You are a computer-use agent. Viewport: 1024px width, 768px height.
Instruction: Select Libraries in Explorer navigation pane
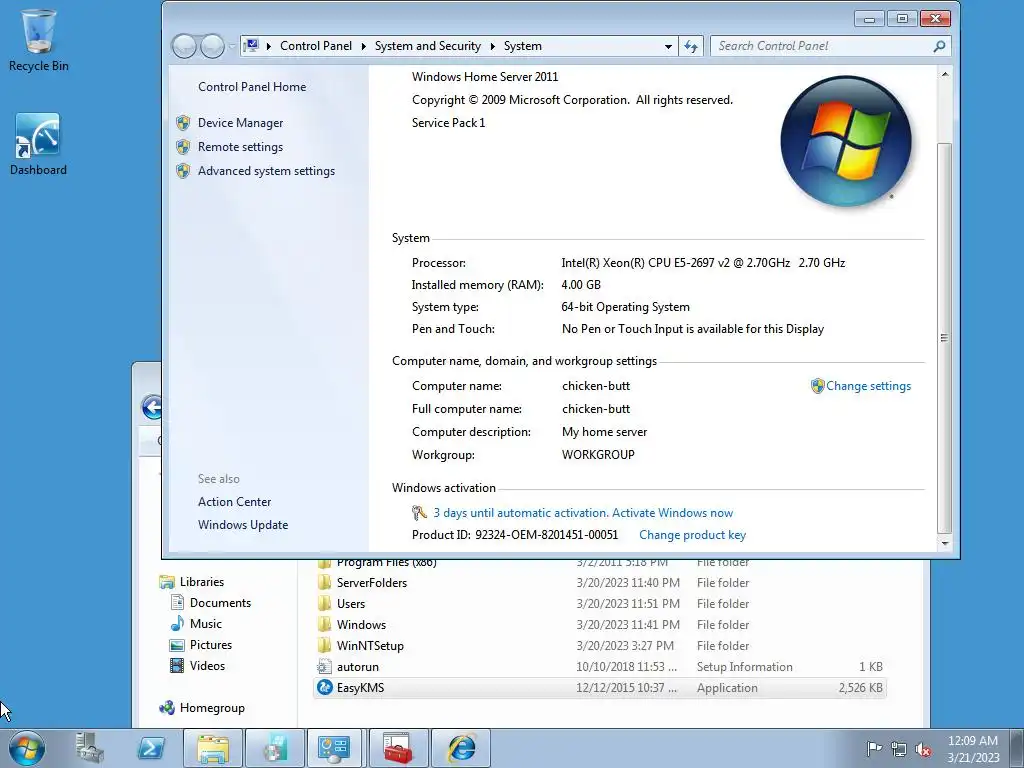pyautogui.click(x=202, y=582)
